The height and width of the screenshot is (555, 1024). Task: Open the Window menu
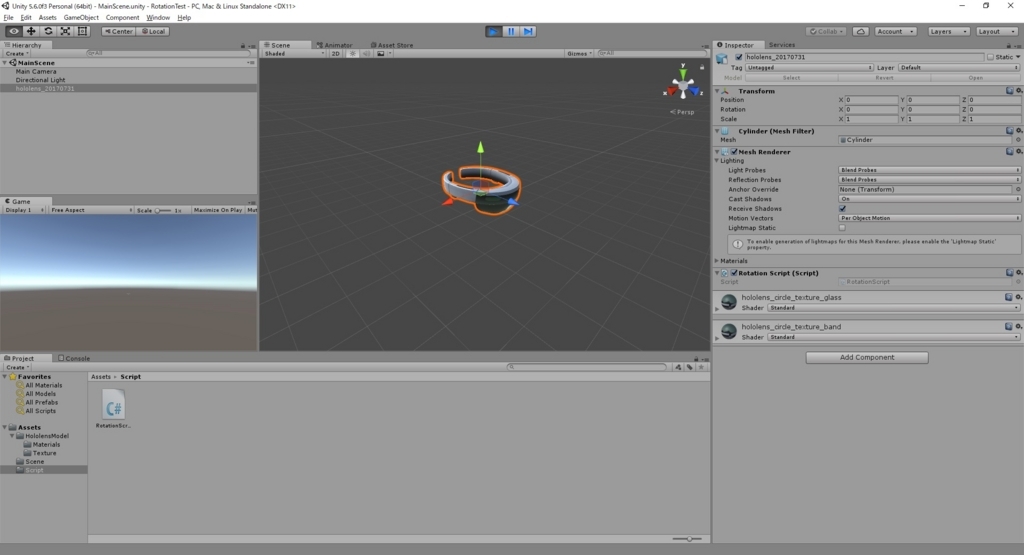(157, 18)
